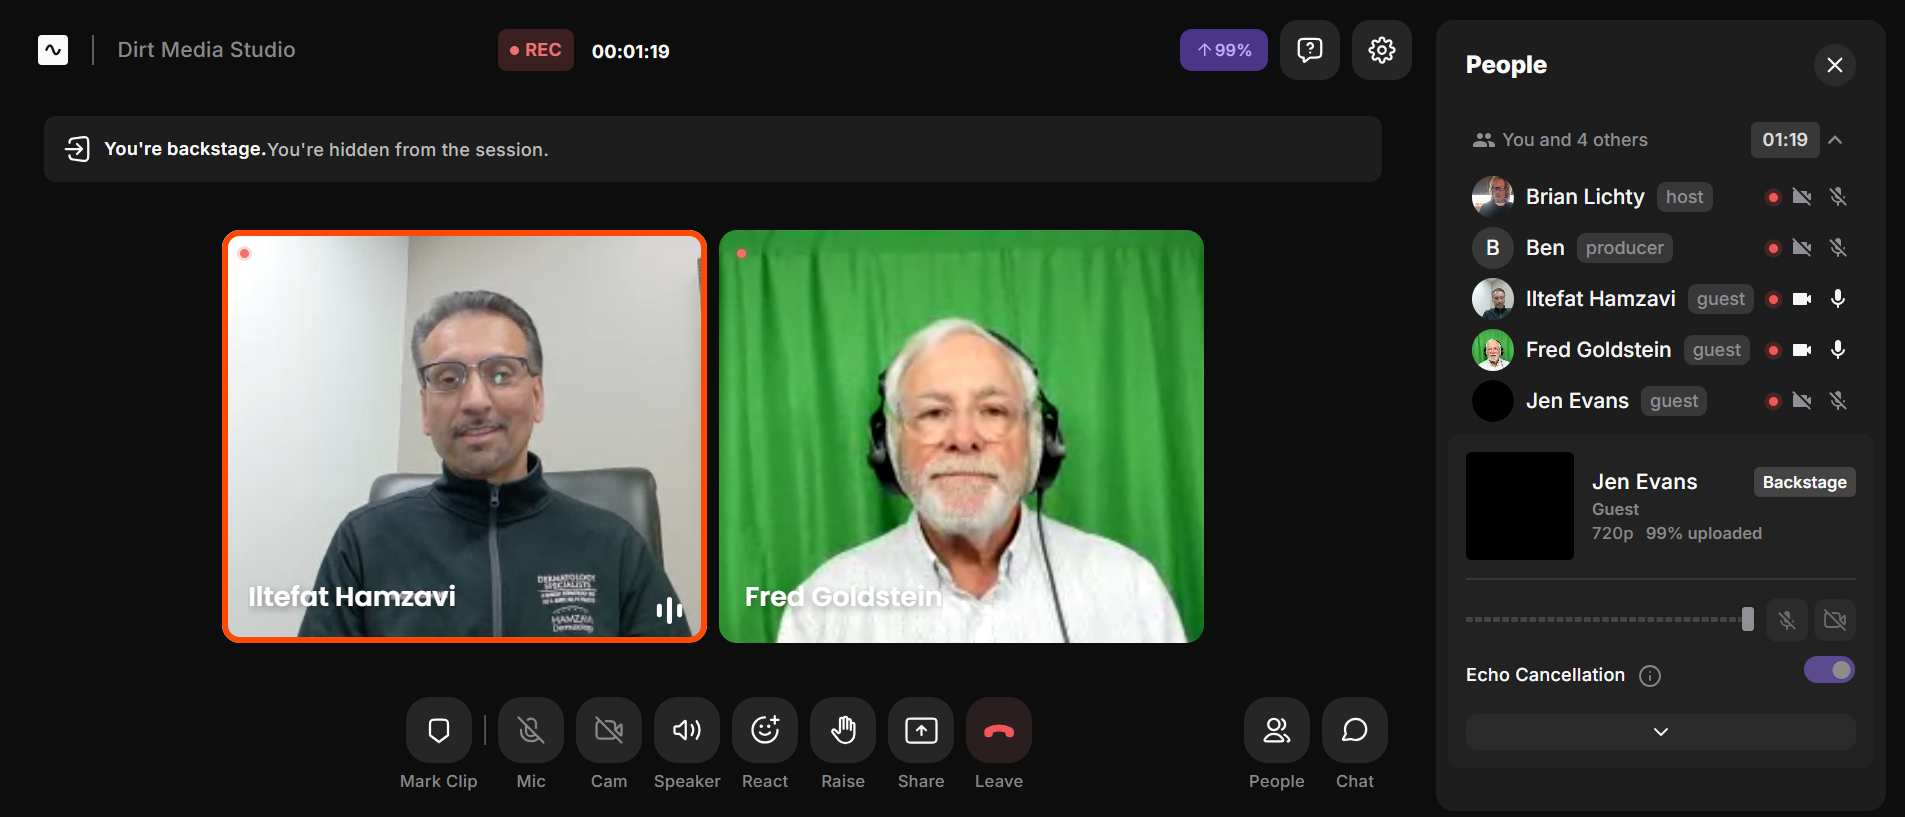Viewport: 1905px width, 817px height.
Task: Expand the dropdown below Echo Cancellation
Action: pos(1660,732)
